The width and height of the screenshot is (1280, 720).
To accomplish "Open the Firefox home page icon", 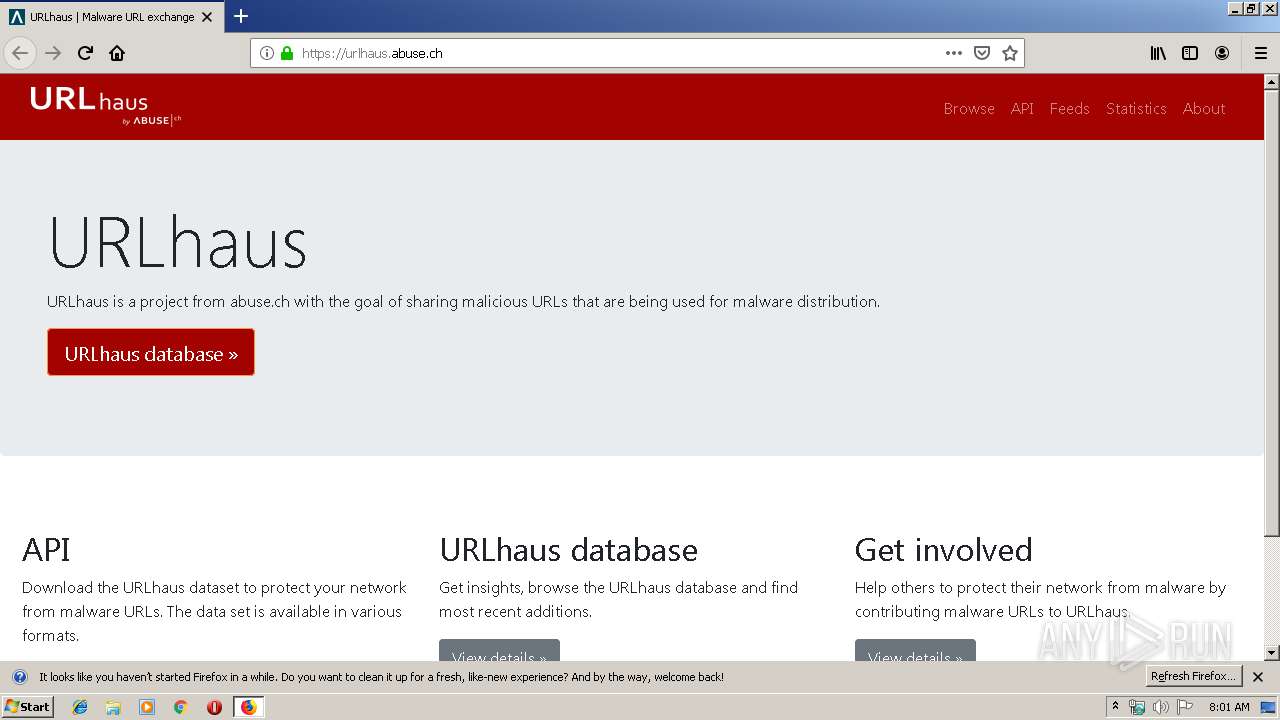I will pyautogui.click(x=117, y=53).
